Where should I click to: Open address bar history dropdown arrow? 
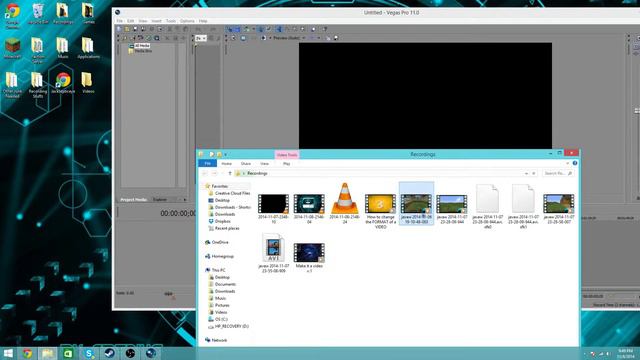(x=526, y=173)
